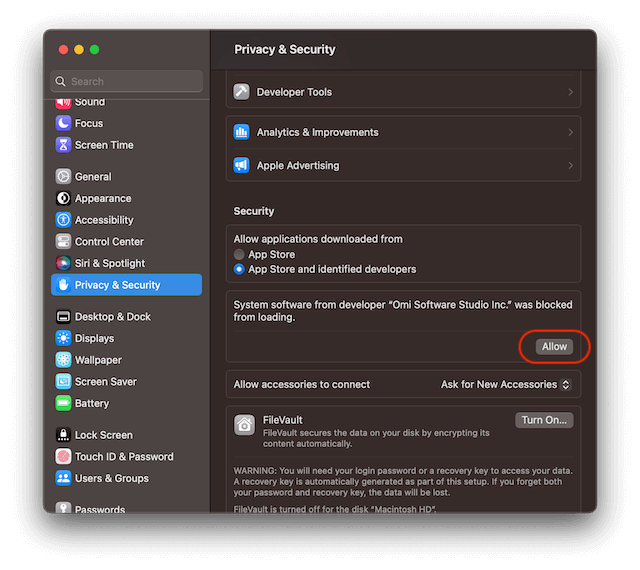Screen dimensions: 640x570
Task: Expand the Developer Tools row chevron
Action: pyautogui.click(x=570, y=92)
